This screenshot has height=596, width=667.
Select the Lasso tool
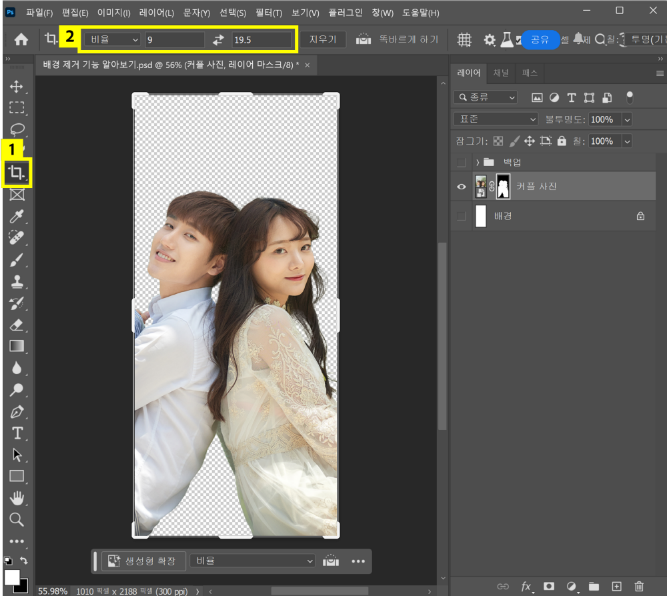coord(17,129)
